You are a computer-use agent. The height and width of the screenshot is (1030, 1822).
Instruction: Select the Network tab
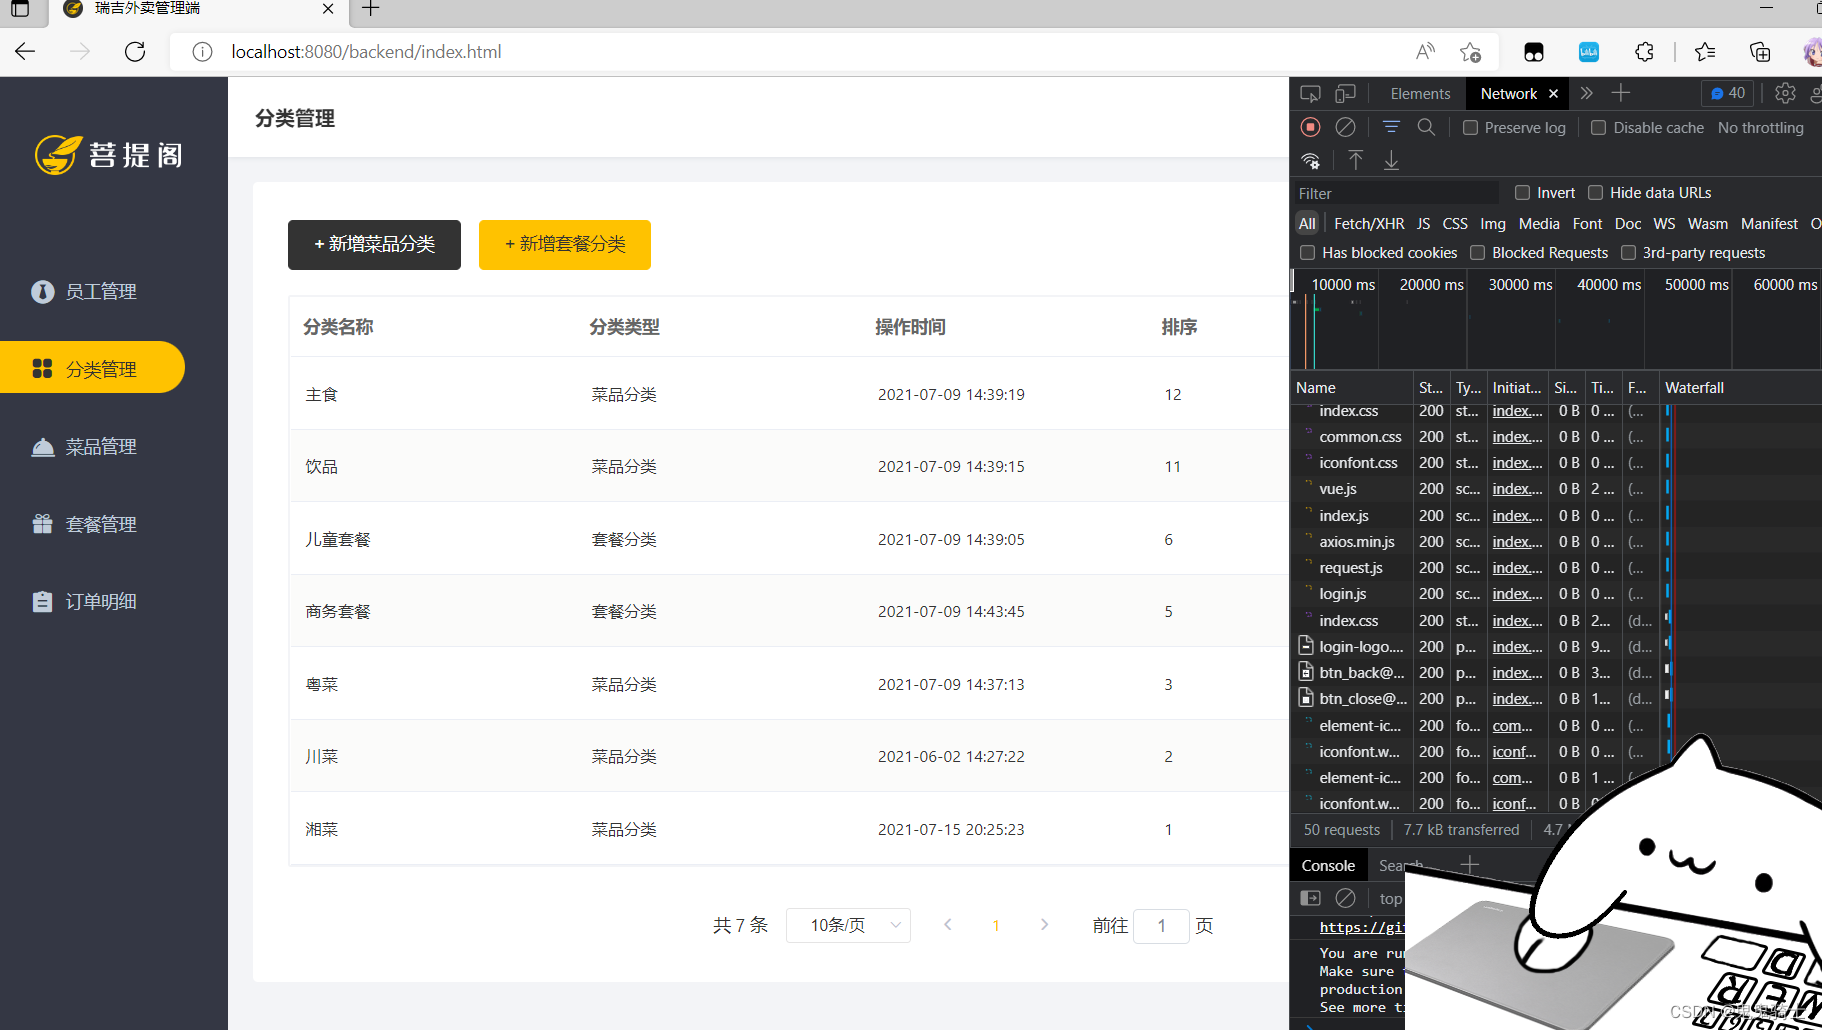pyautogui.click(x=1508, y=94)
